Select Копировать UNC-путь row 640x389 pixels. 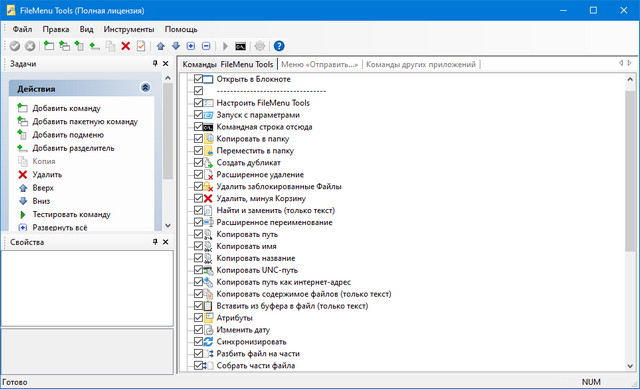click(257, 270)
